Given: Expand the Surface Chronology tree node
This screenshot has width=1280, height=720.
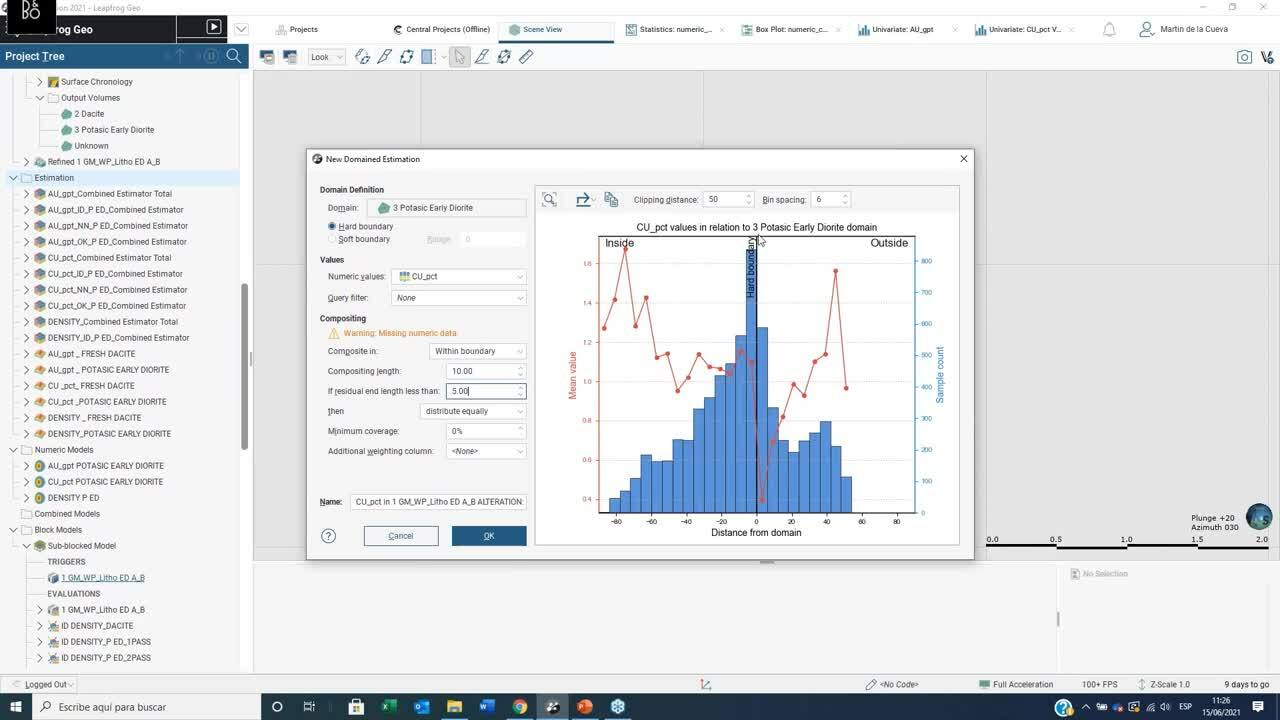Looking at the screenshot, I should click(40, 82).
